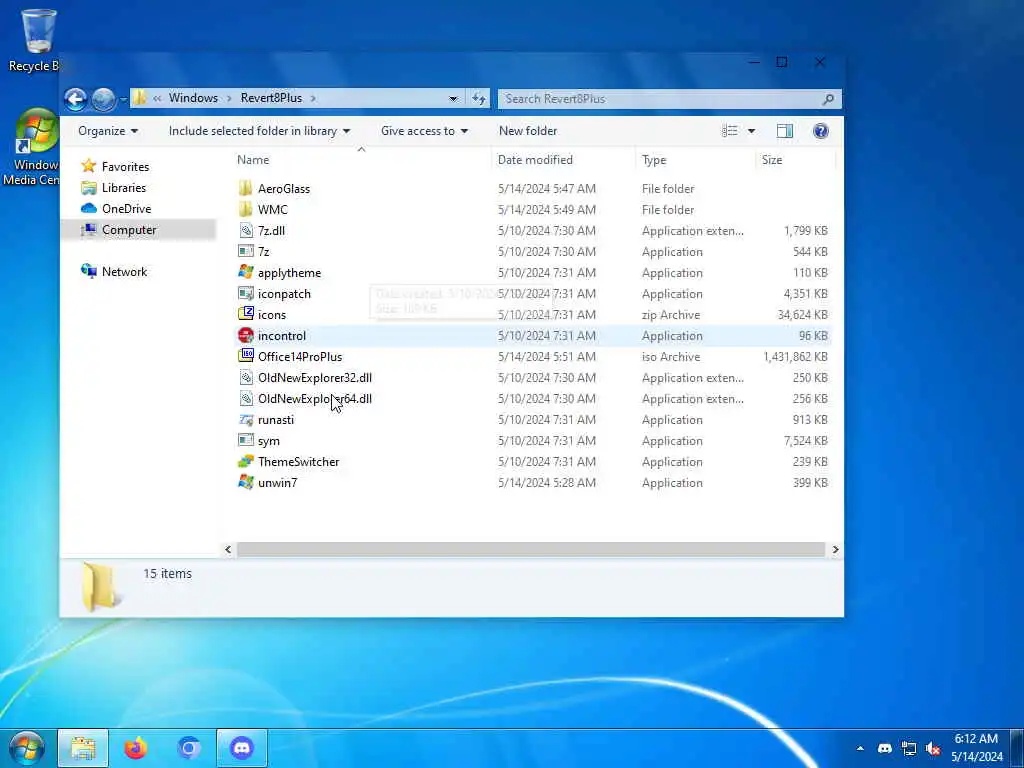Select the iconpatch application icon
This screenshot has width=1024, height=768.
(246, 294)
